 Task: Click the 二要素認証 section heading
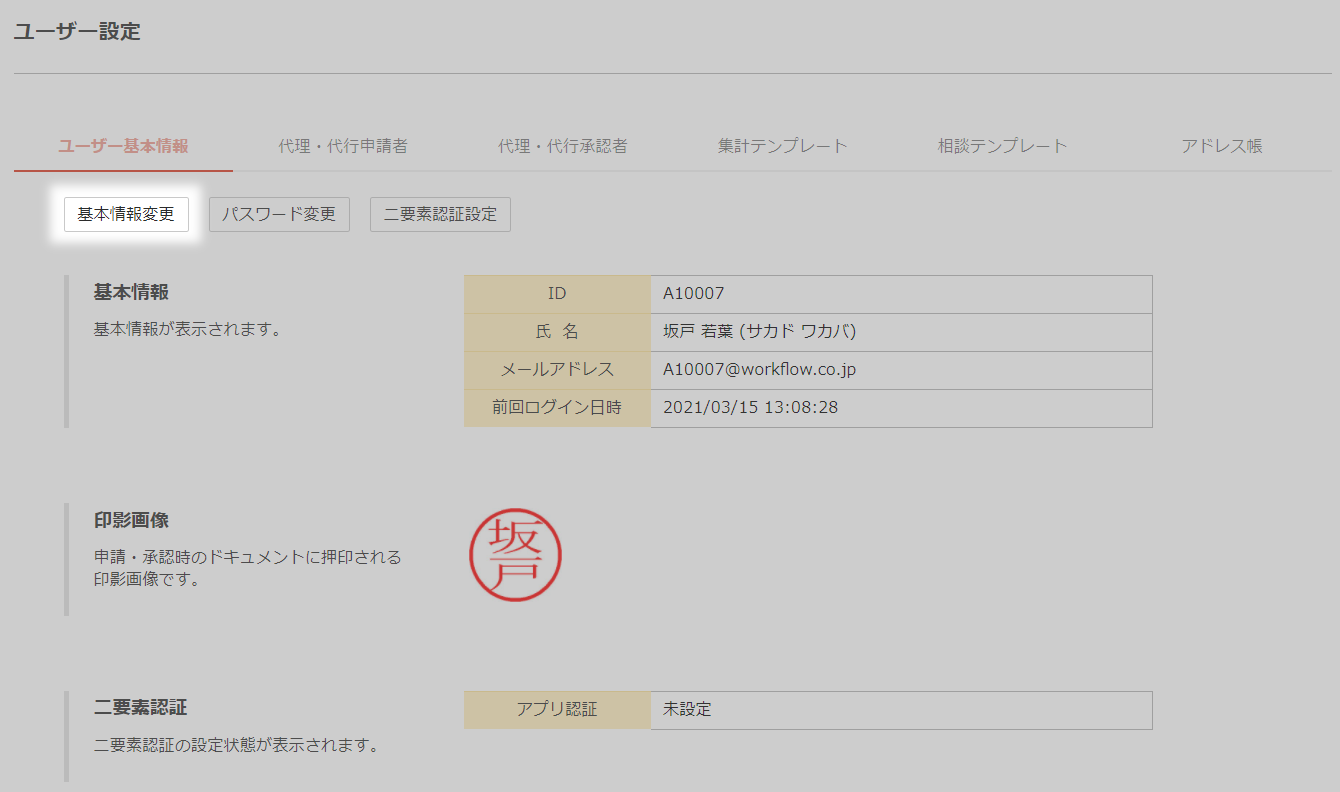click(x=140, y=708)
